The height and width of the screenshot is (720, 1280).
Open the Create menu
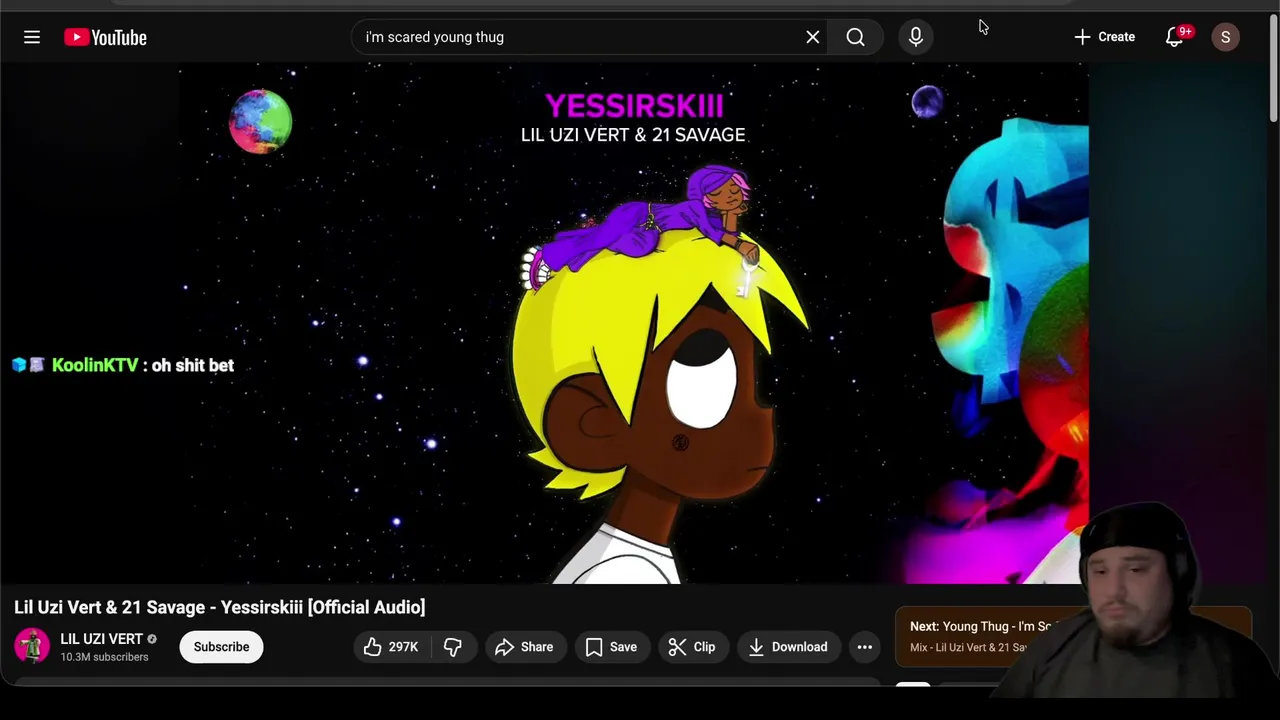(x=1104, y=37)
